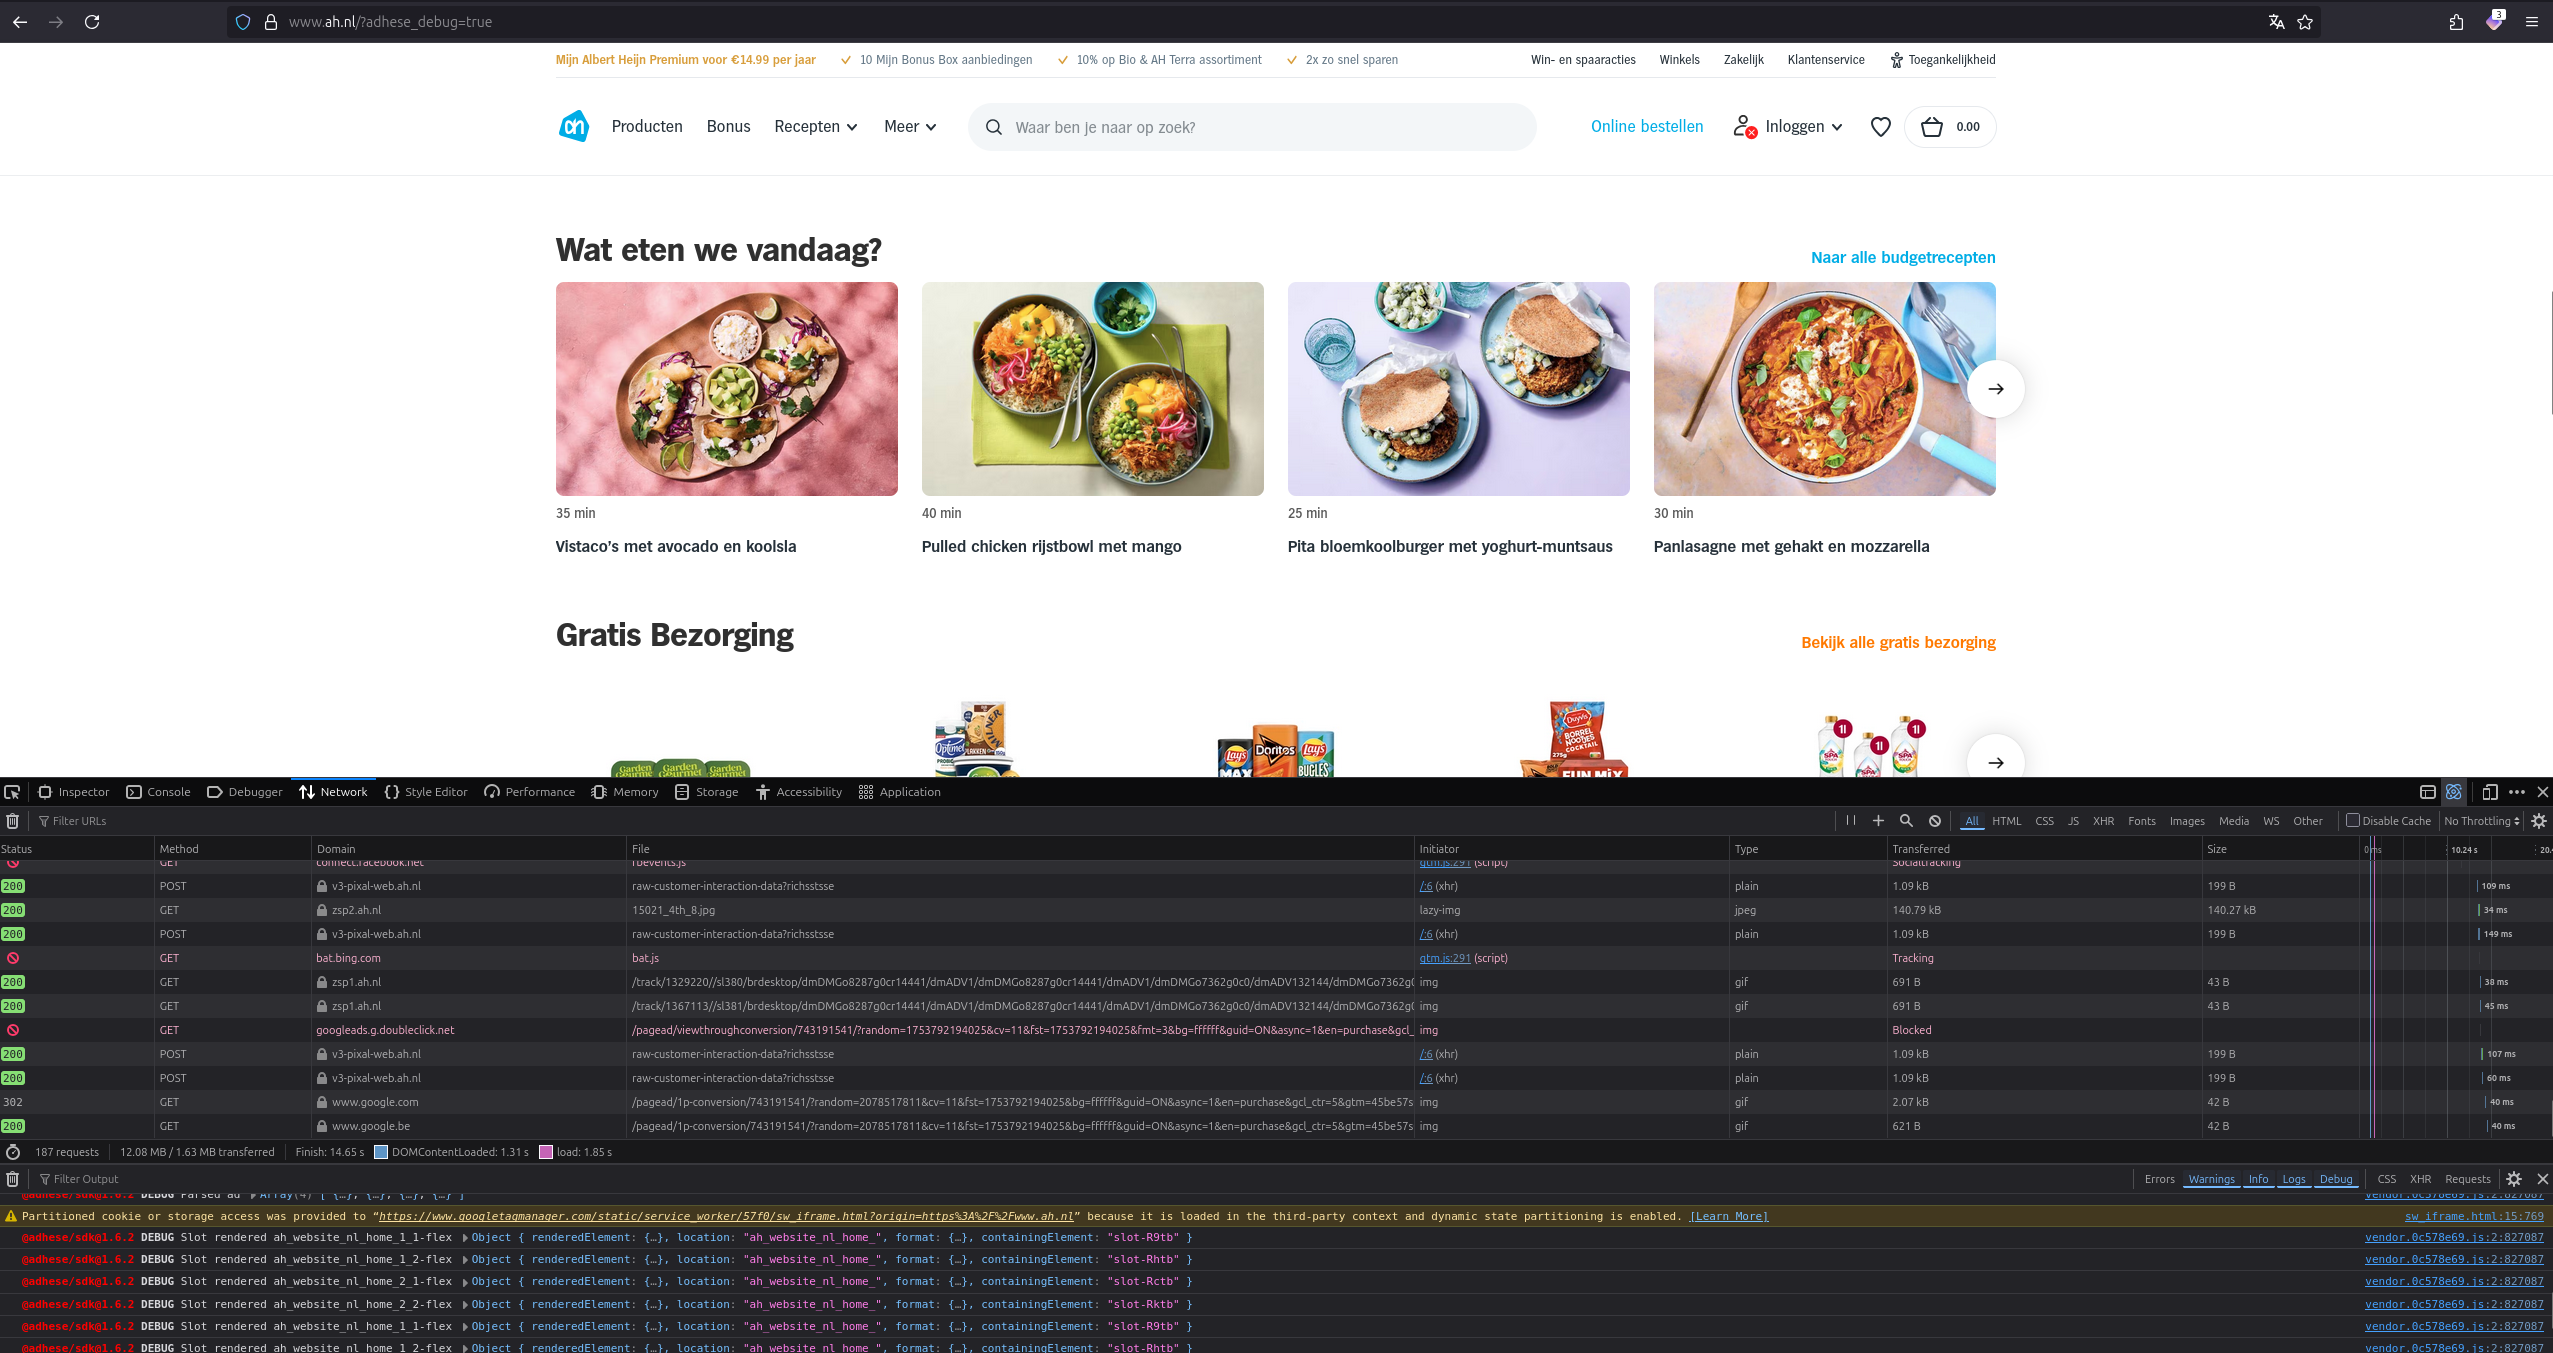The height and width of the screenshot is (1353, 2553).
Task: Open network search magnifier icon
Action: tap(1906, 821)
